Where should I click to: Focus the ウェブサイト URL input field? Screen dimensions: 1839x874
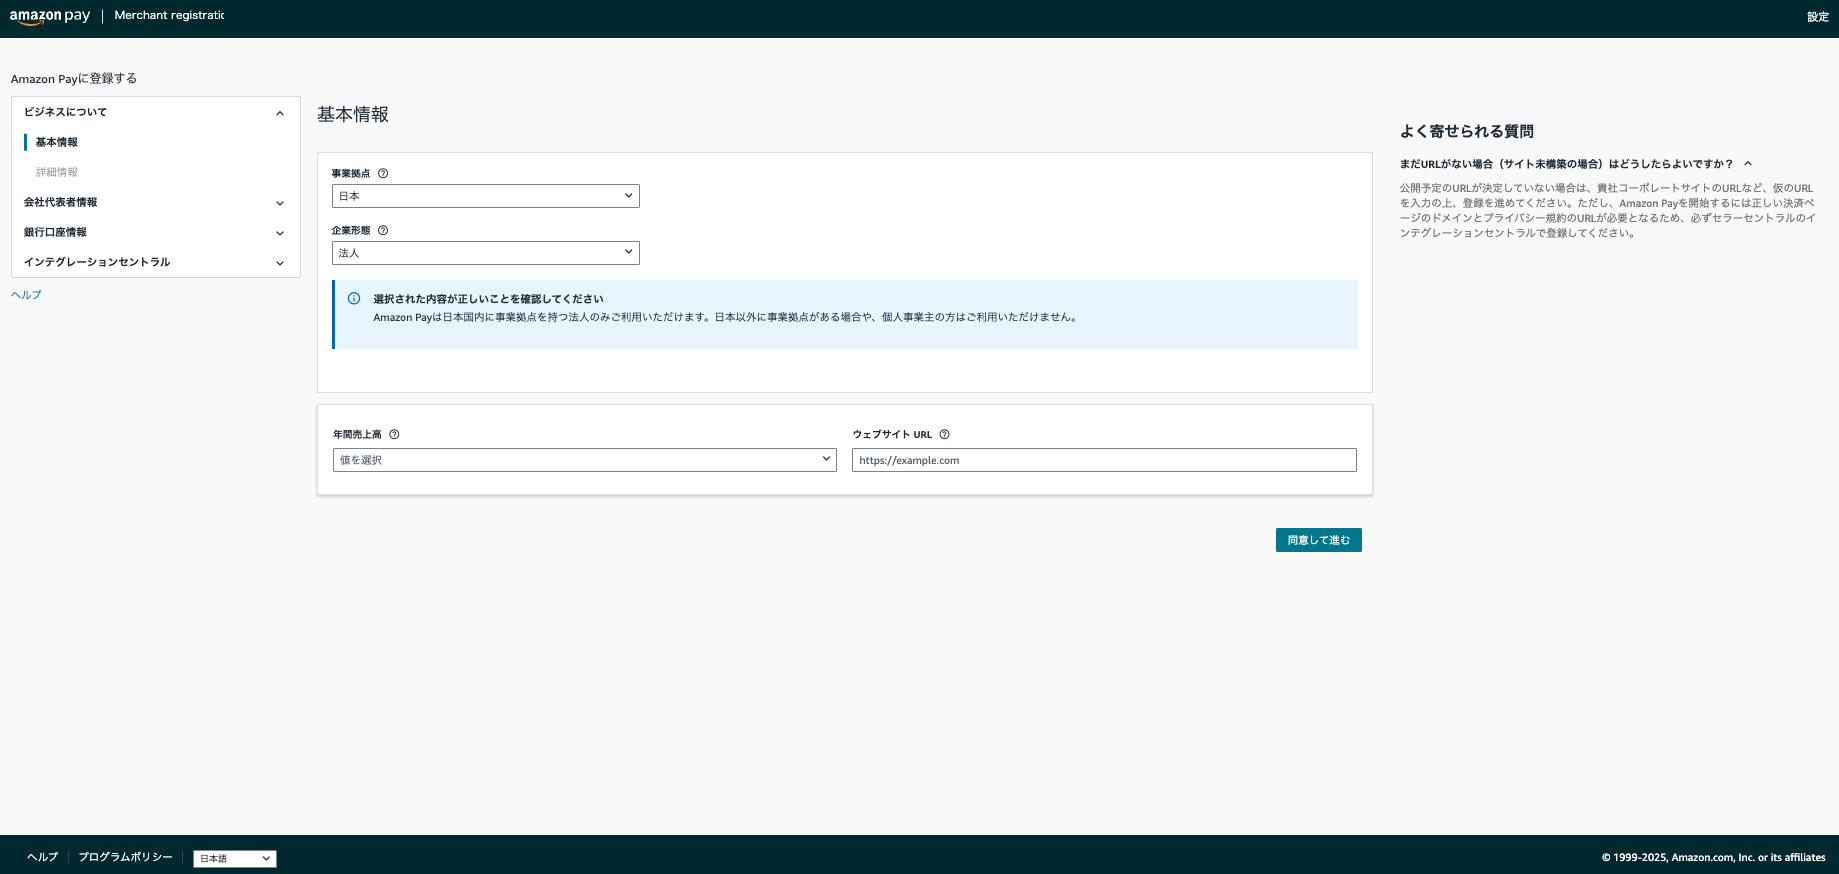click(x=1104, y=460)
